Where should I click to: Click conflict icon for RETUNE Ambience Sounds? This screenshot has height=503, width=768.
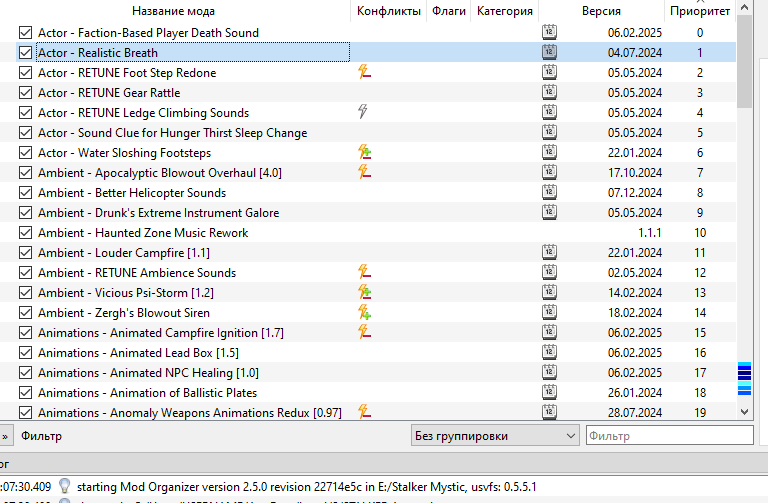[364, 272]
